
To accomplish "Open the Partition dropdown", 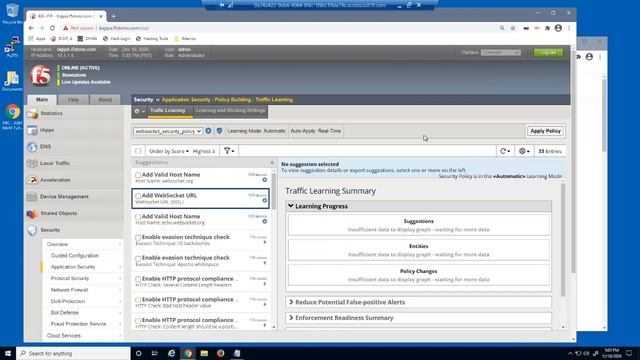I will click(x=500, y=52).
